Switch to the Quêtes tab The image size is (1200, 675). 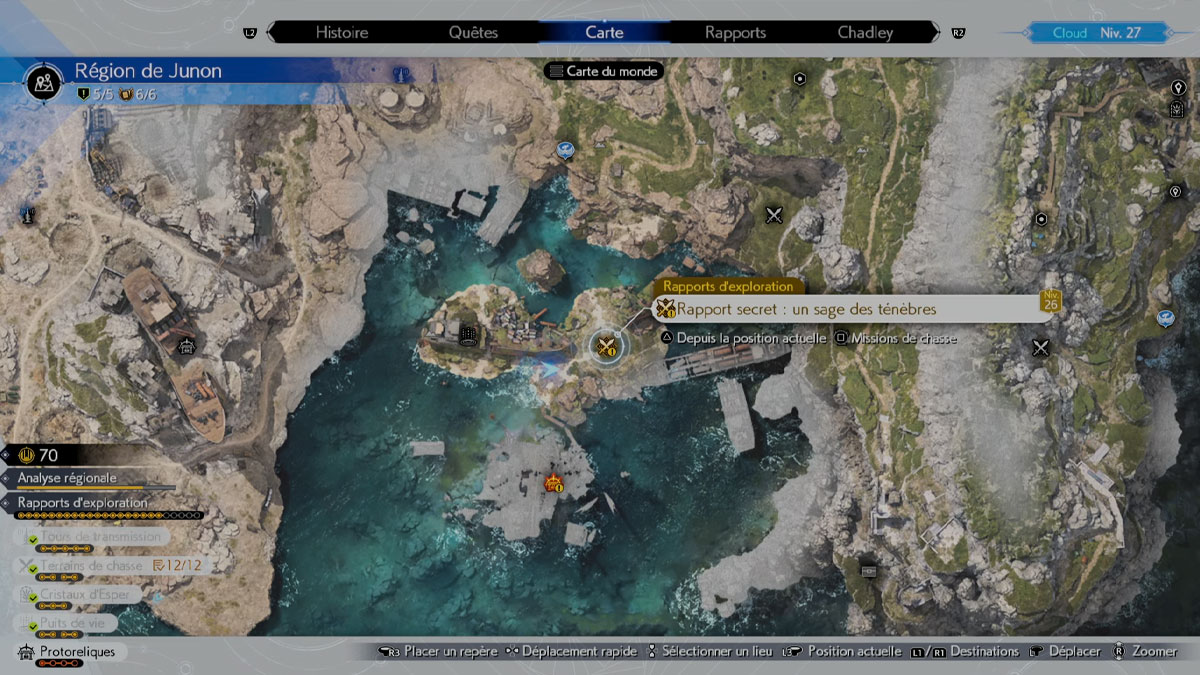tap(473, 32)
